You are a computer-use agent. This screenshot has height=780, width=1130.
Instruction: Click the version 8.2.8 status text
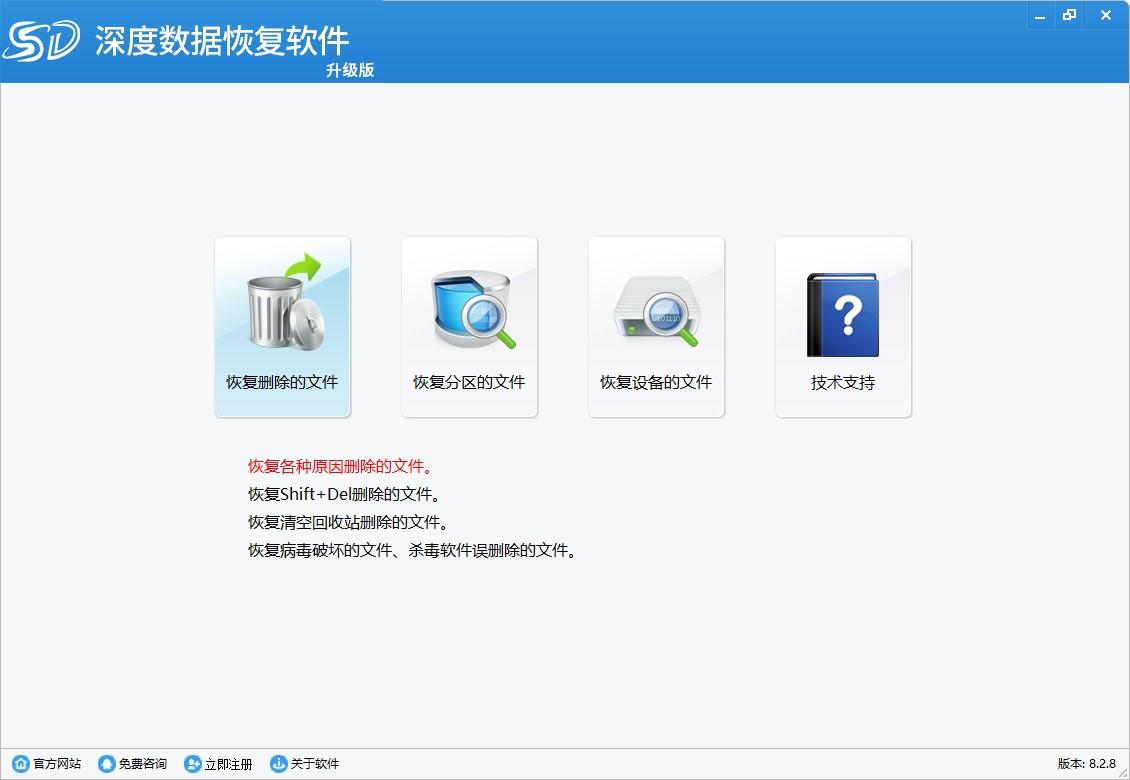(1087, 763)
